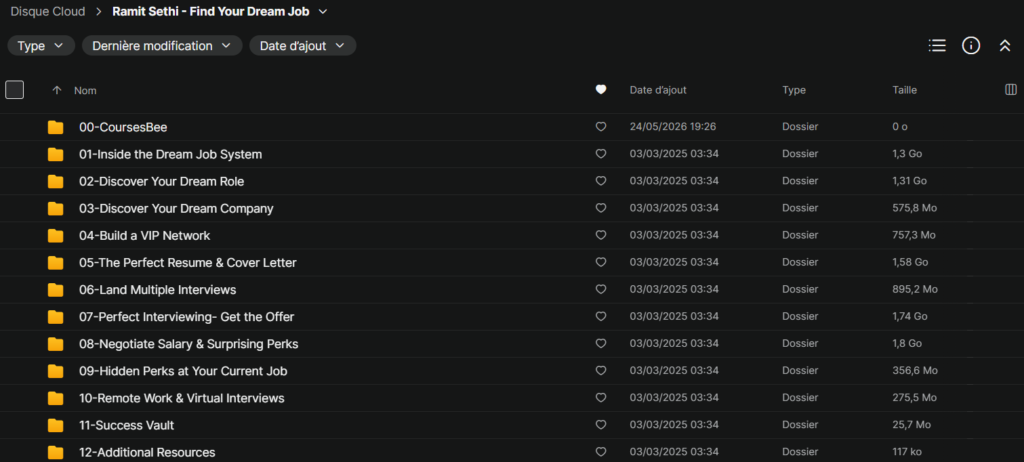Tick the select-all checkbox in the header
The width and height of the screenshot is (1024, 462).
(14, 90)
